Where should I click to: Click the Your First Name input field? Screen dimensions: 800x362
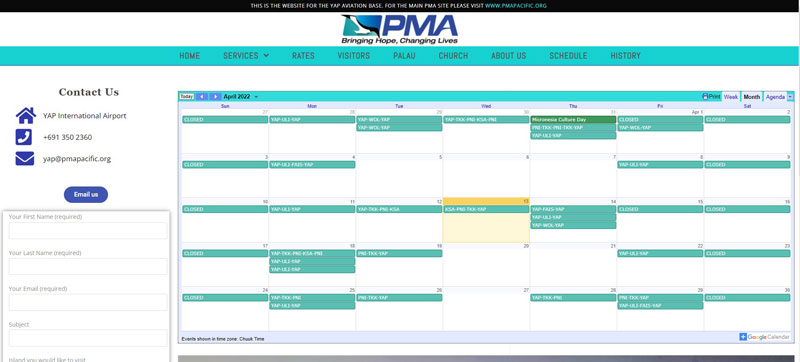point(88,230)
